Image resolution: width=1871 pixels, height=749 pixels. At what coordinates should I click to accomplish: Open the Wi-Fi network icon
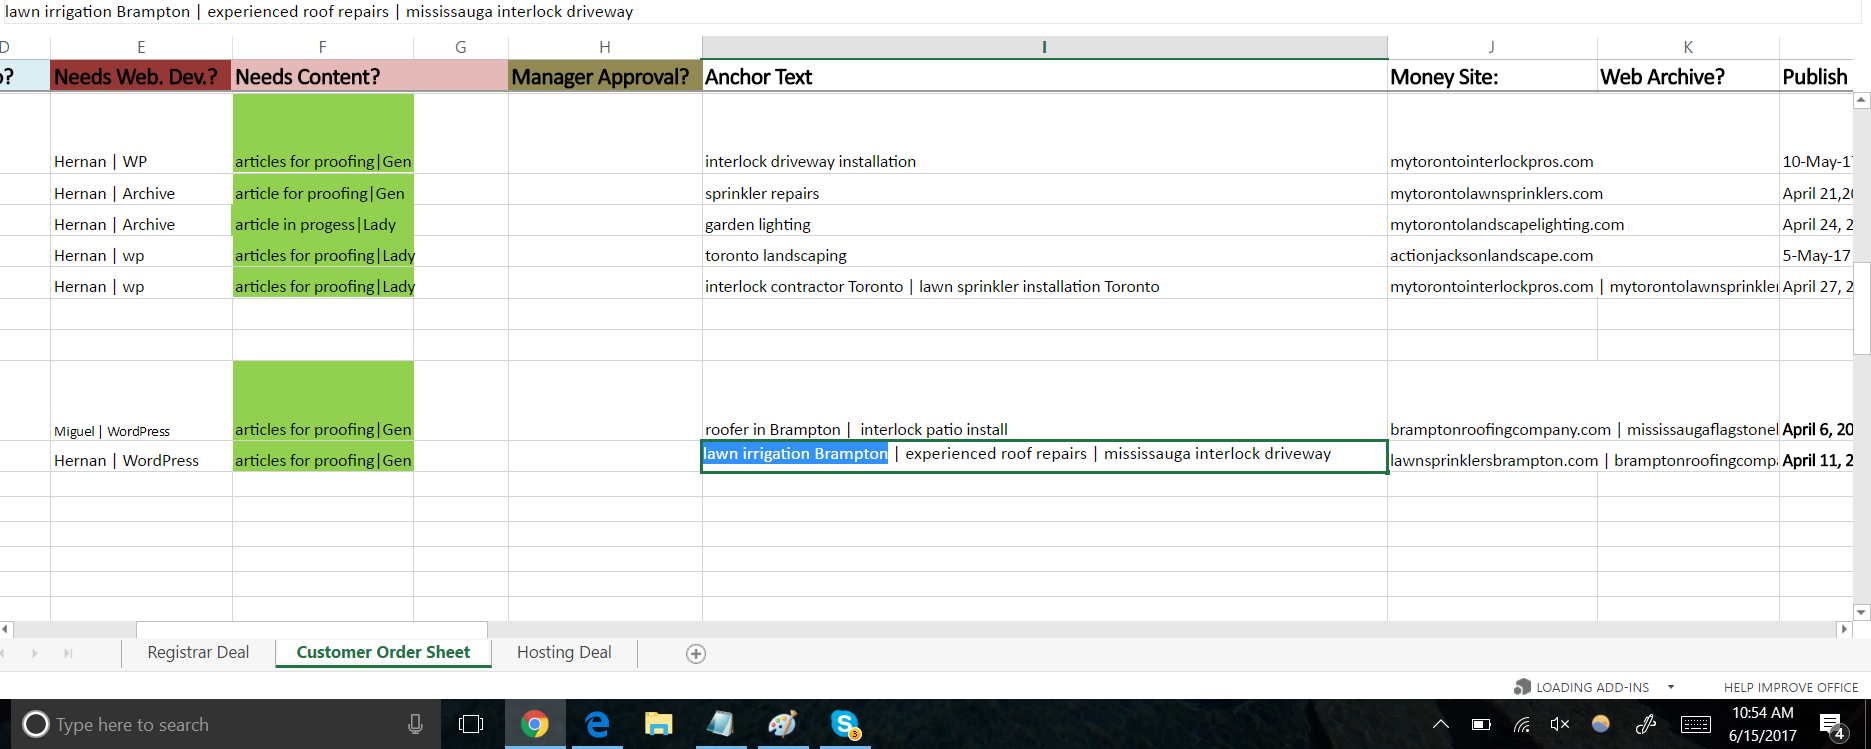click(1521, 724)
